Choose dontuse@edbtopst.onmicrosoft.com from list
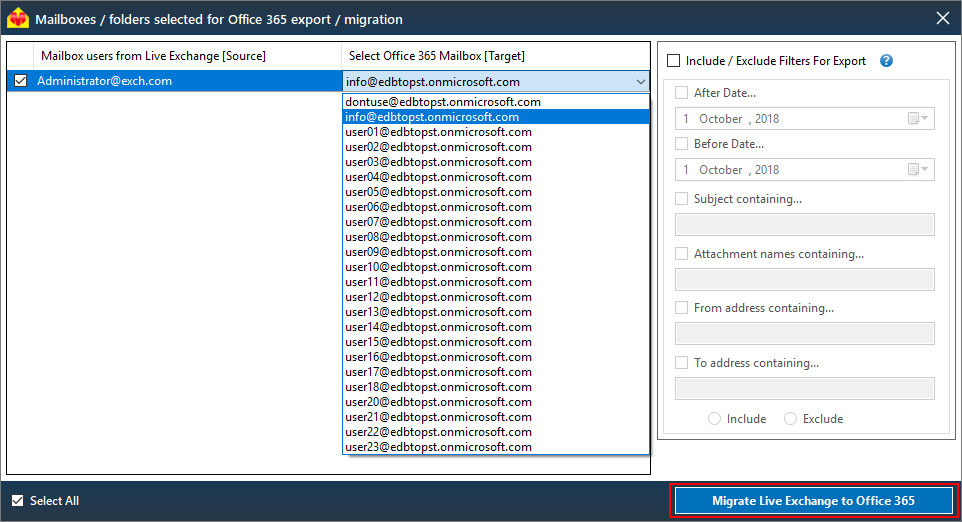The width and height of the screenshot is (962, 522). coord(496,102)
